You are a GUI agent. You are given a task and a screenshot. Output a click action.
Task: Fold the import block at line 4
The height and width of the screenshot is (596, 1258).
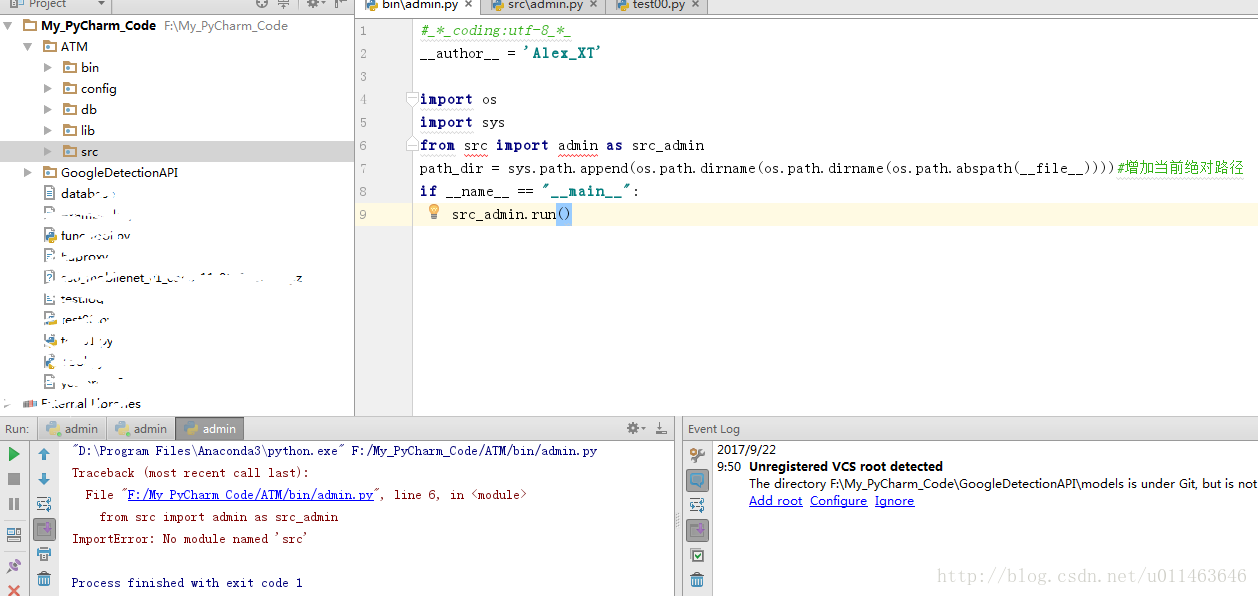412,99
